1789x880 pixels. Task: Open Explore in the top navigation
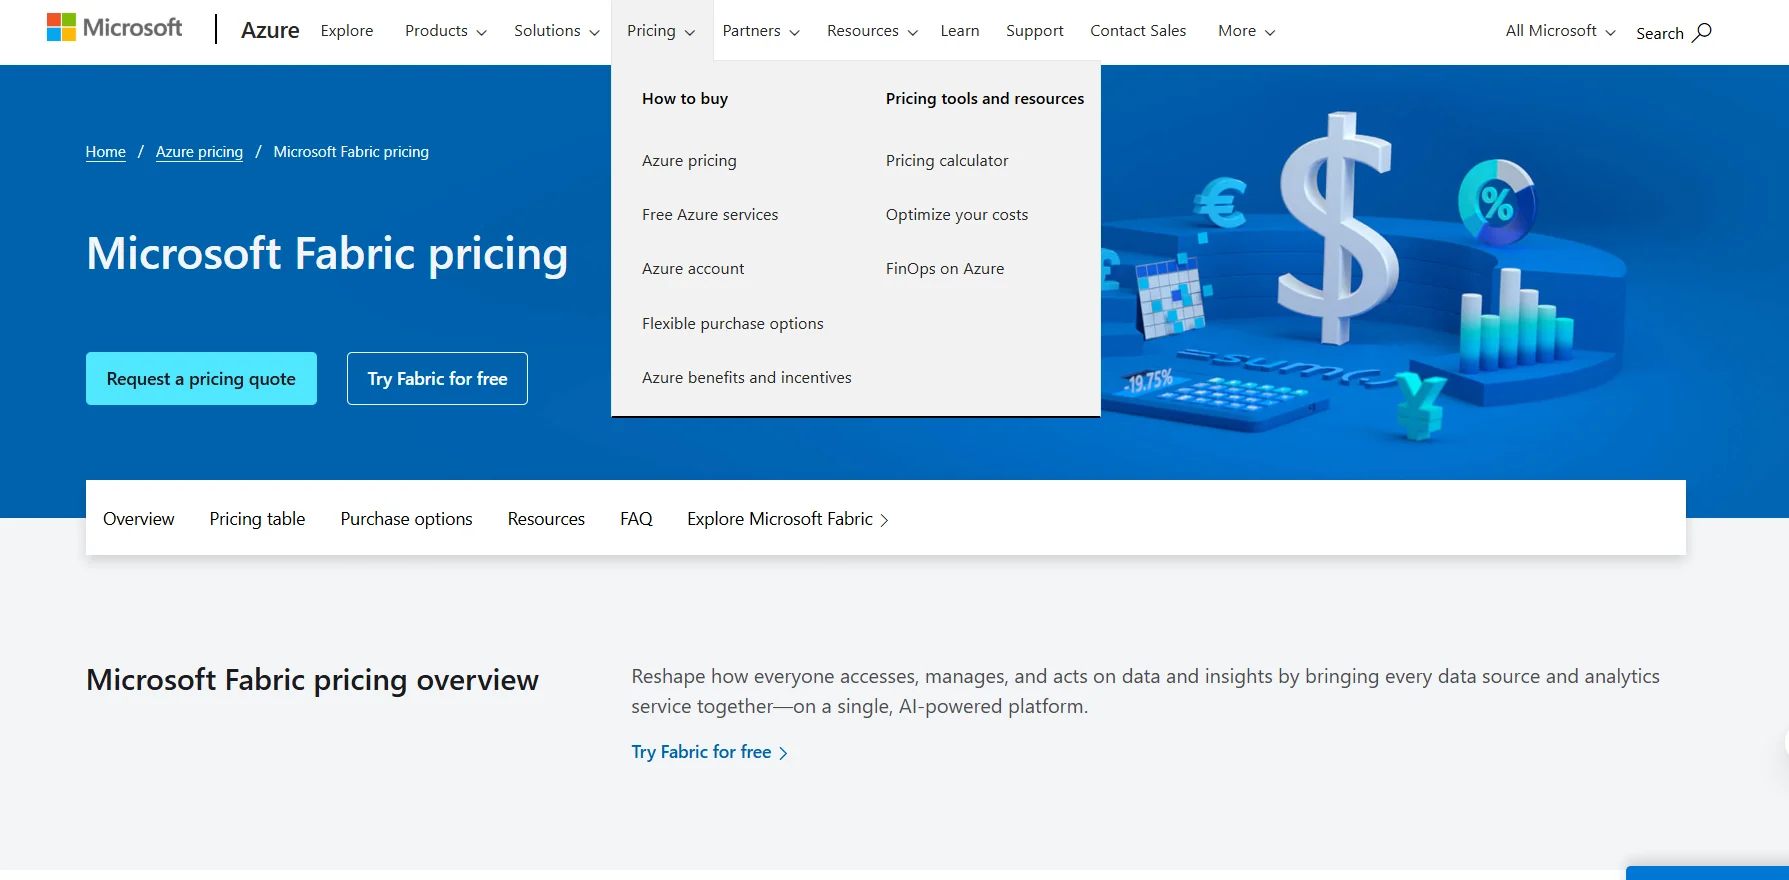[347, 31]
